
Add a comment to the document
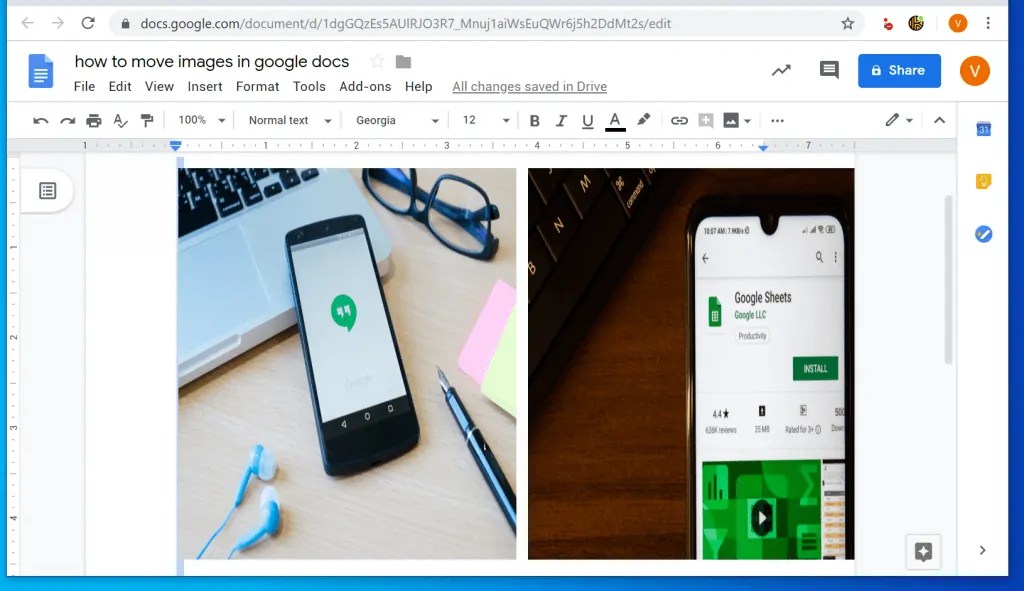coord(706,120)
